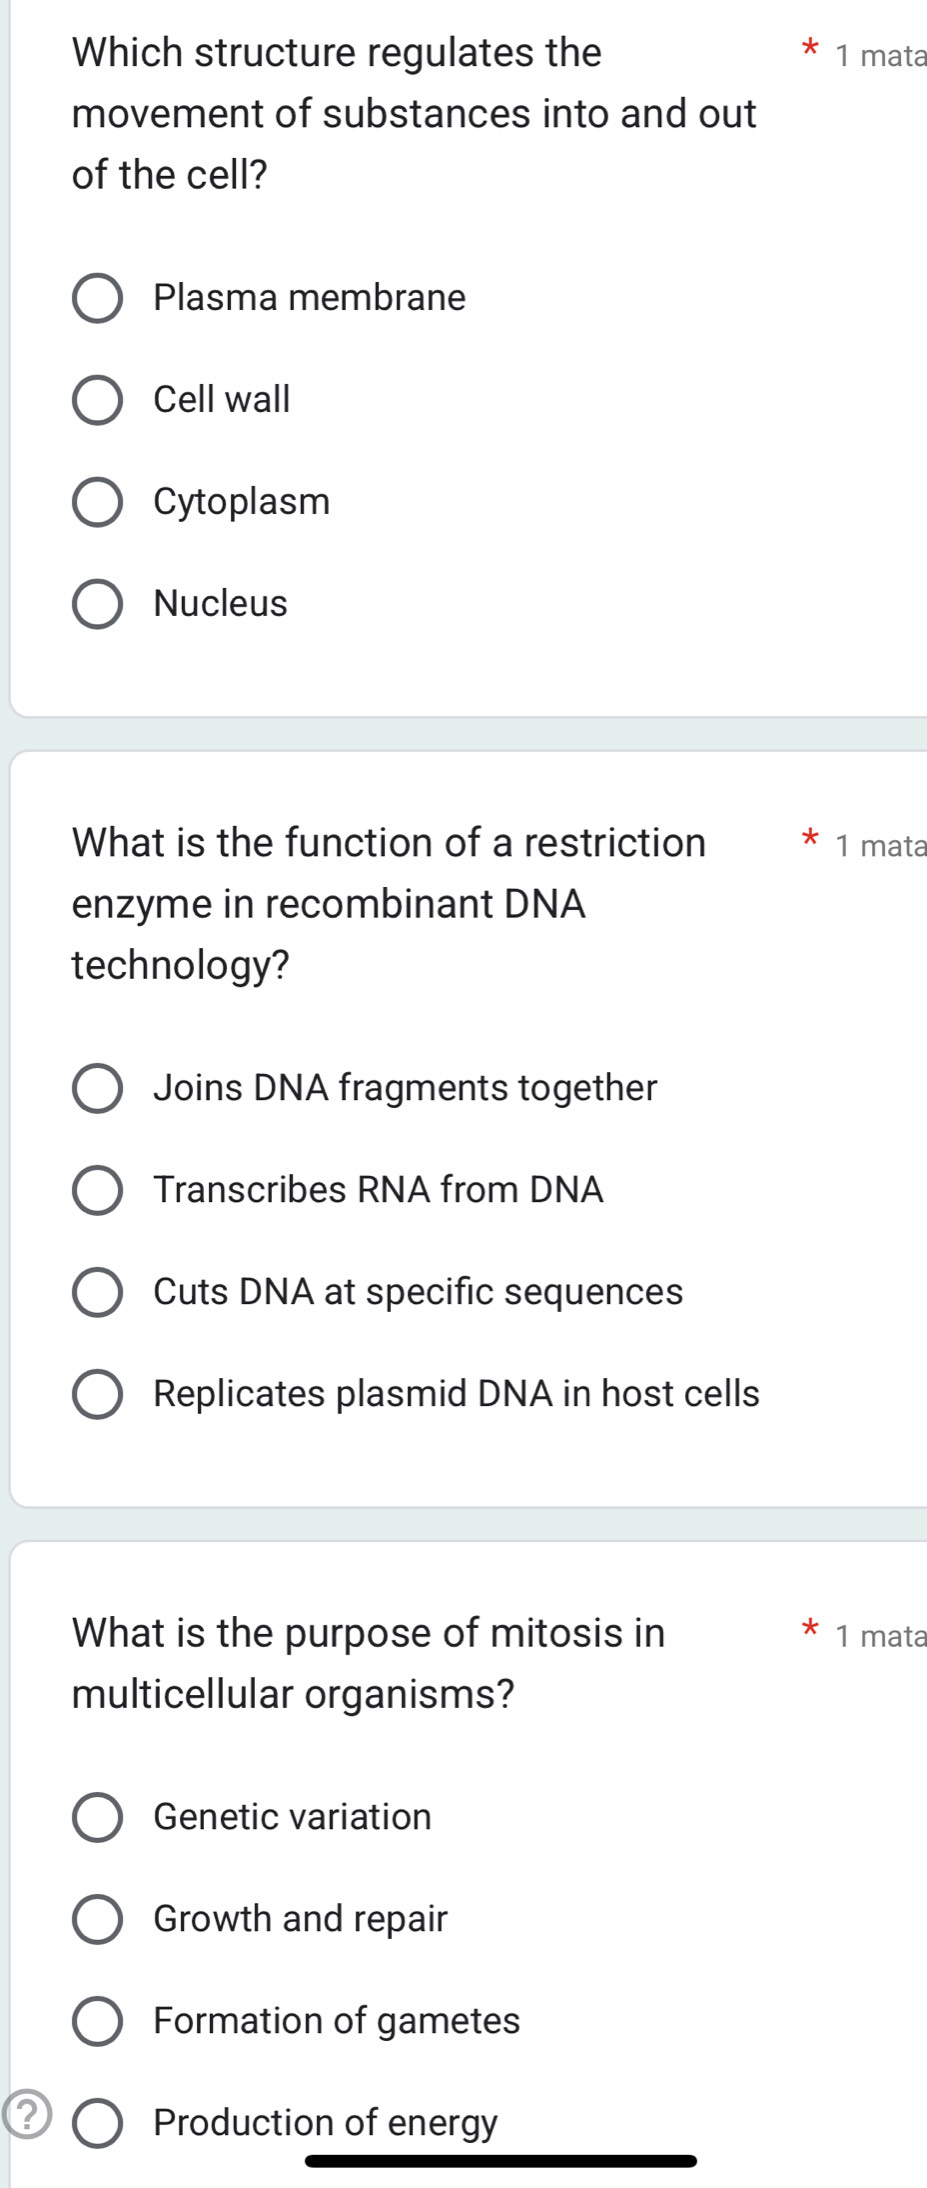The height and width of the screenshot is (2188, 927).
Task: Click the mitosis question title
Action: [369, 1662]
